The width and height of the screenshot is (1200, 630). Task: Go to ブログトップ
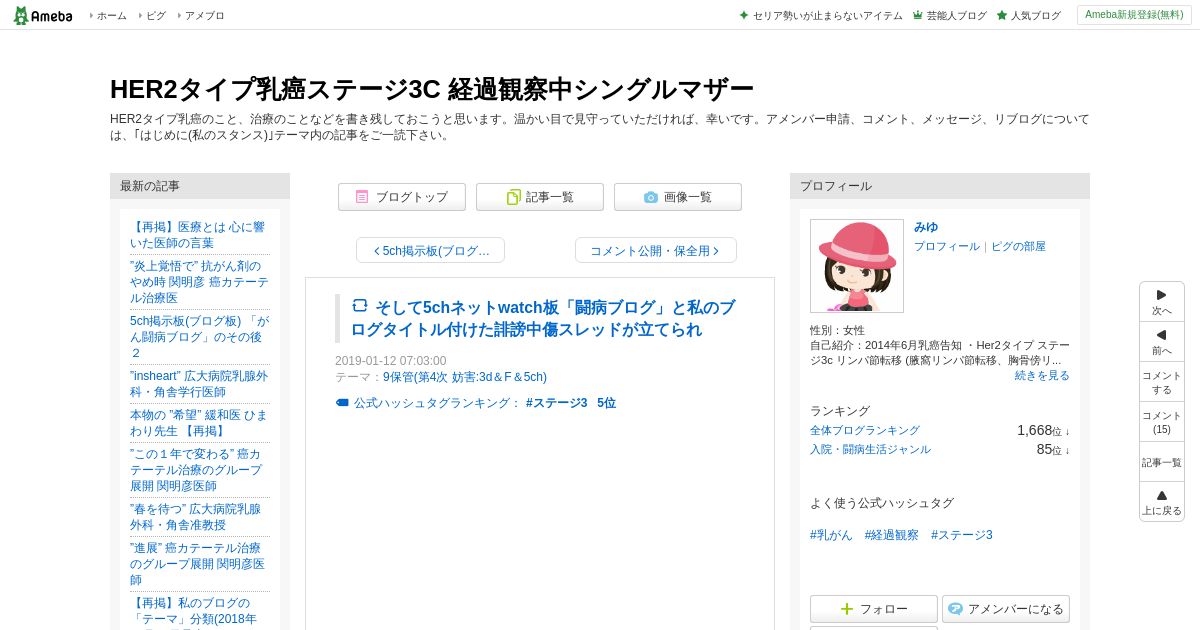(x=402, y=197)
